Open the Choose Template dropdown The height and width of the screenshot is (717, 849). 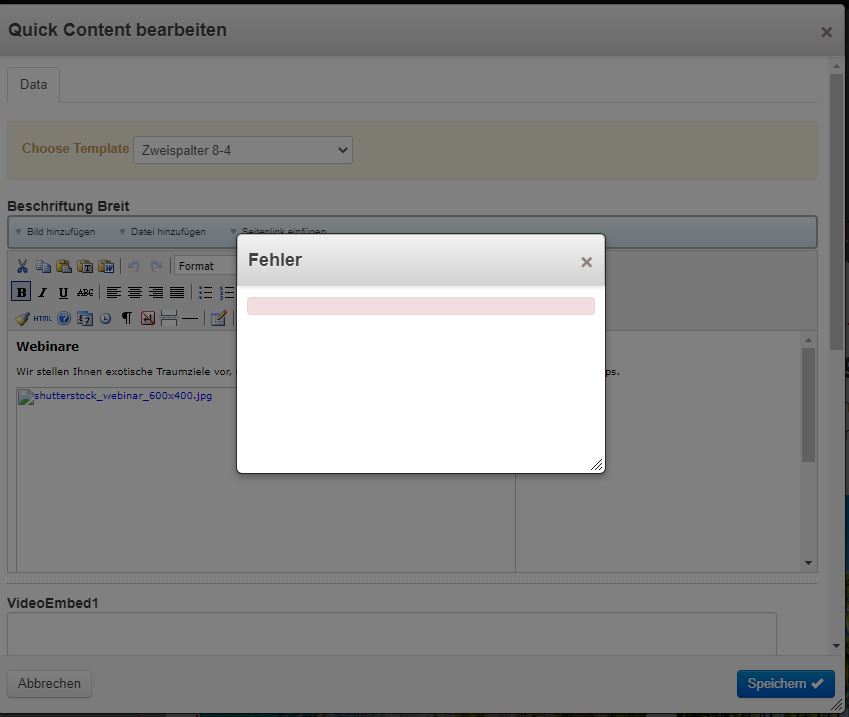(242, 151)
